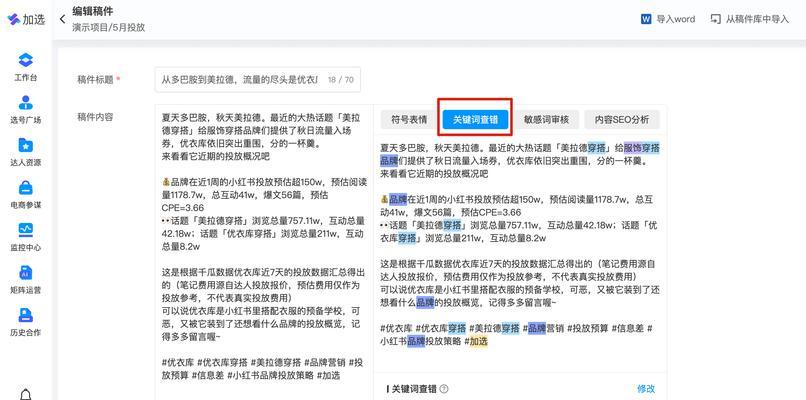Click the 编辑稿件 page title
The width and height of the screenshot is (806, 400).
[93, 11]
